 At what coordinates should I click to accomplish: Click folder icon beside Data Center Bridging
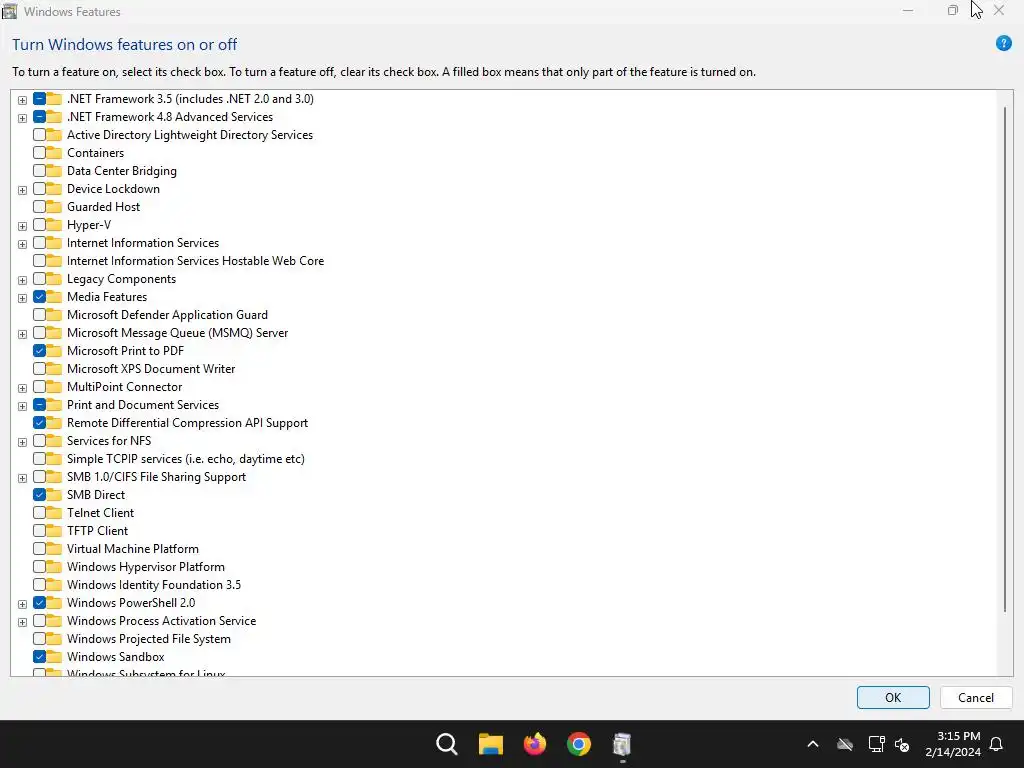click(54, 170)
